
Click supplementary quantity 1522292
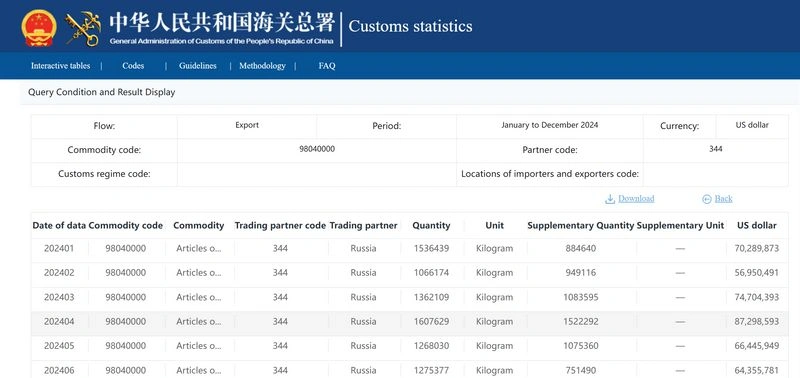581,322
